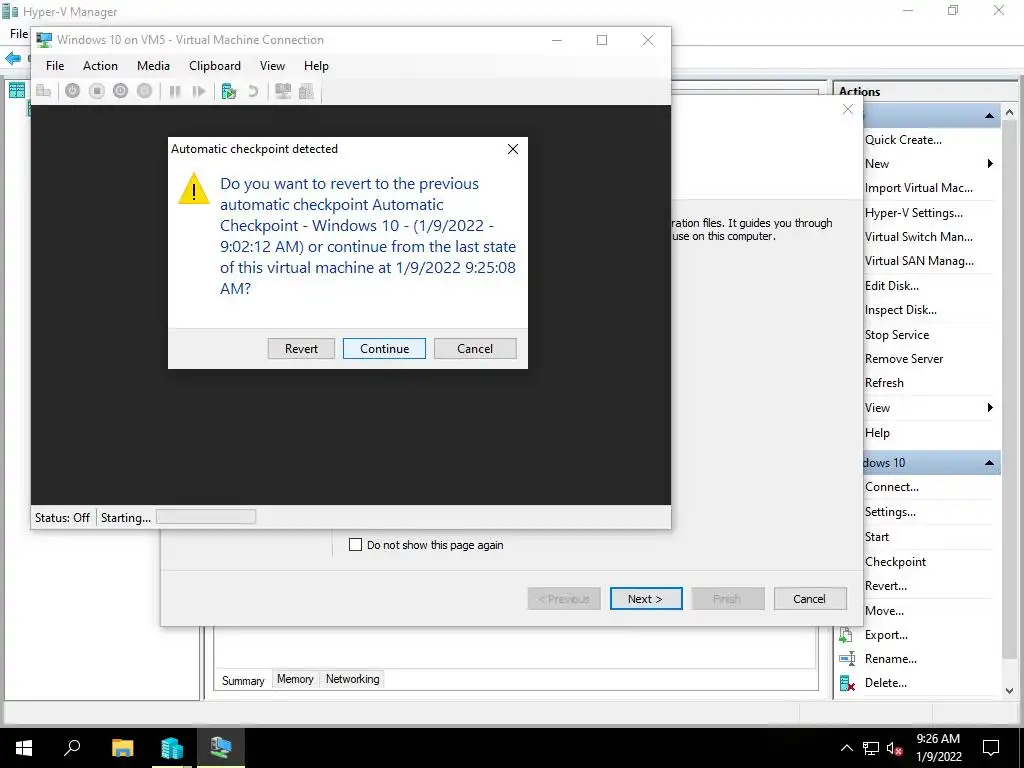Open Help menu in VM Connection
The height and width of the screenshot is (768, 1024).
pyautogui.click(x=316, y=65)
